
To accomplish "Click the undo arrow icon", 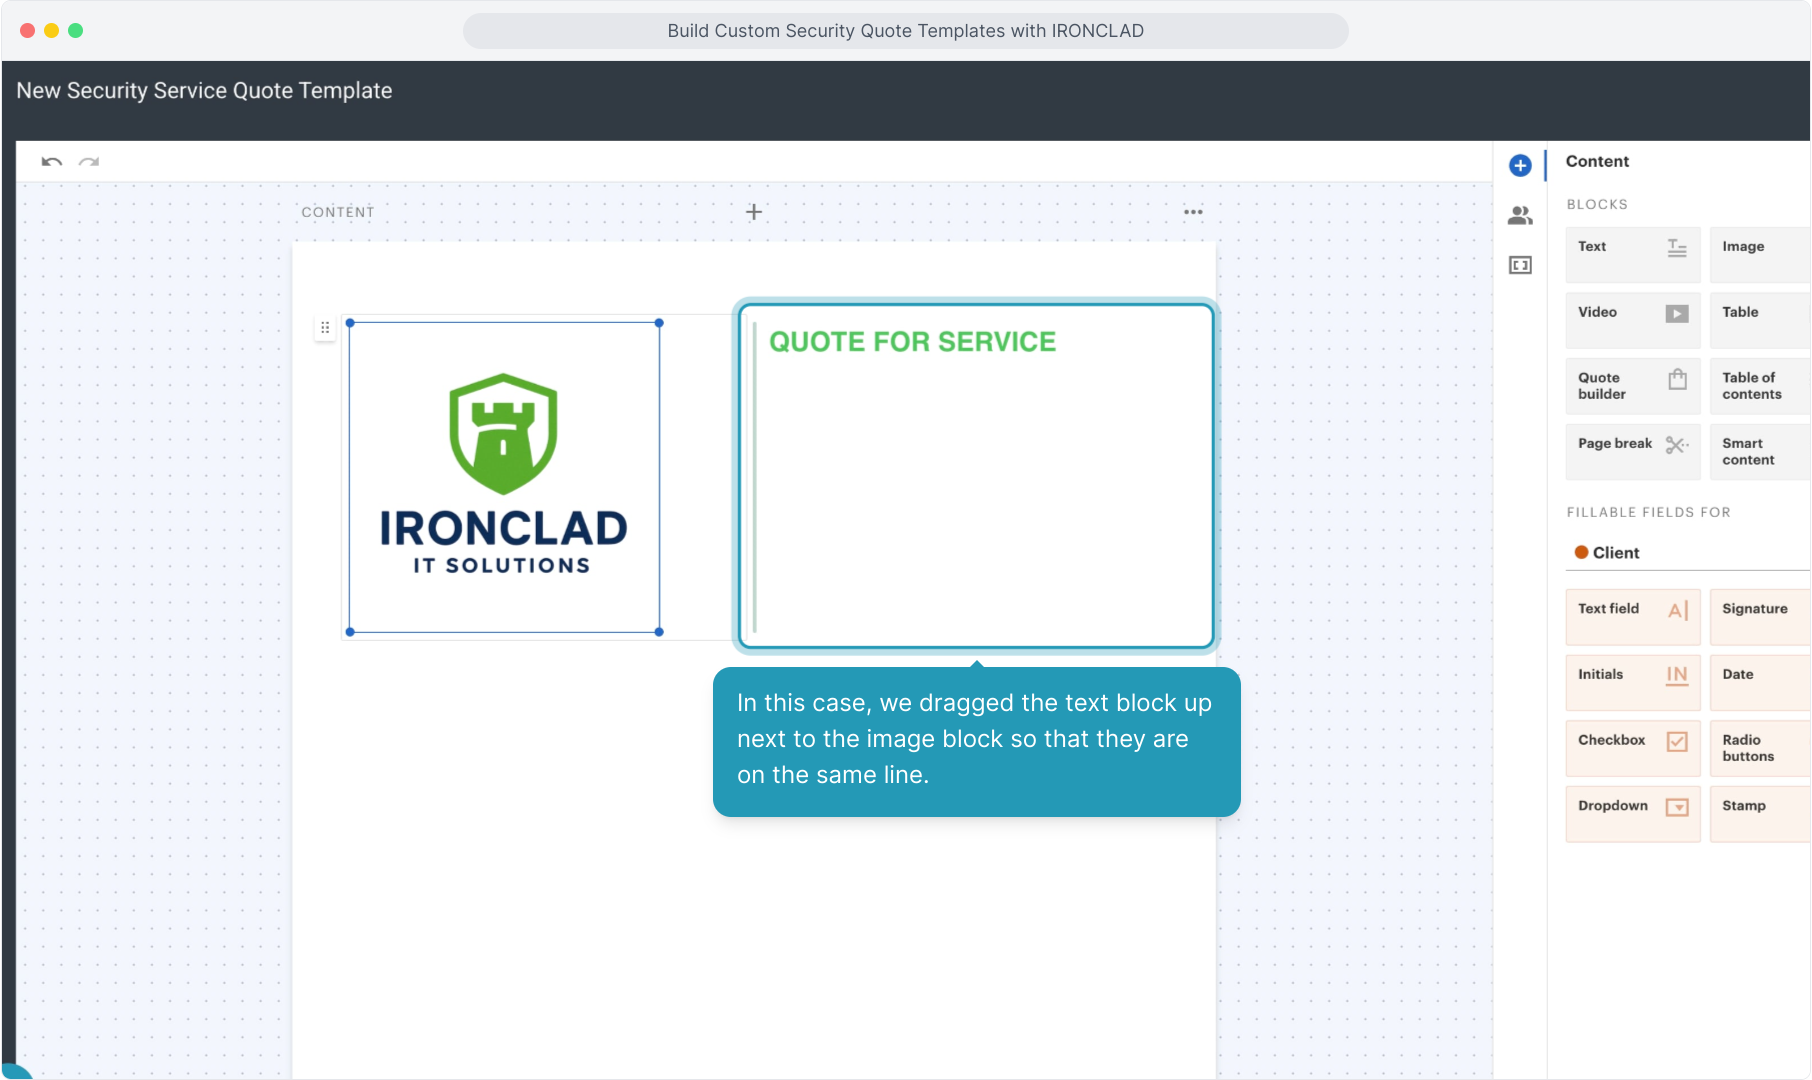I will click(x=52, y=162).
